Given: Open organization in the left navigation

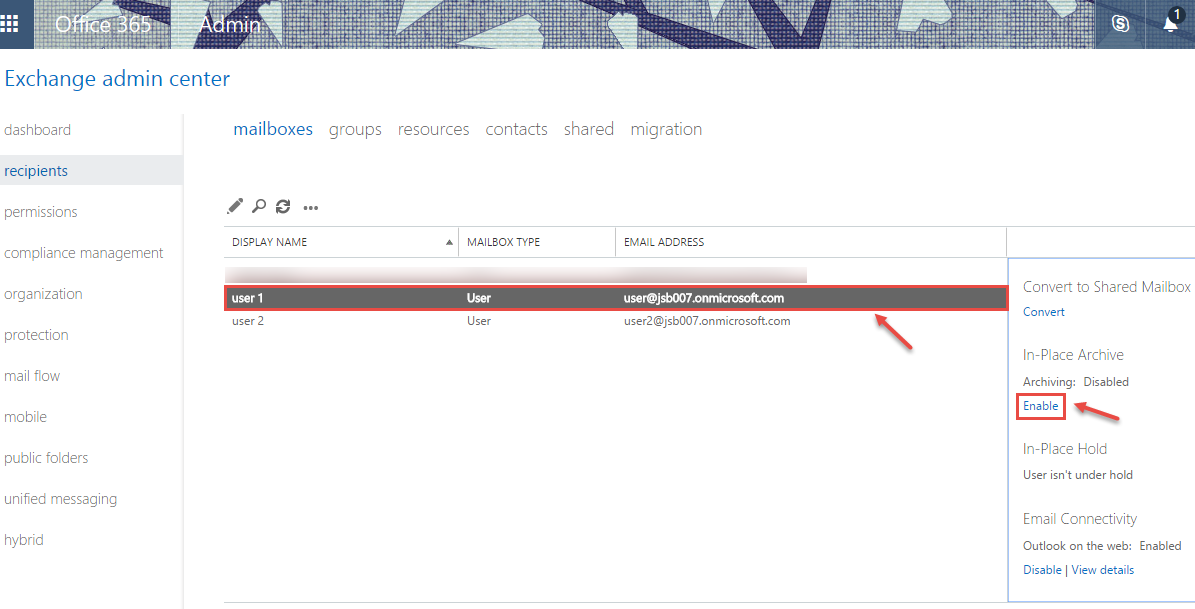Looking at the screenshot, I should (x=43, y=294).
